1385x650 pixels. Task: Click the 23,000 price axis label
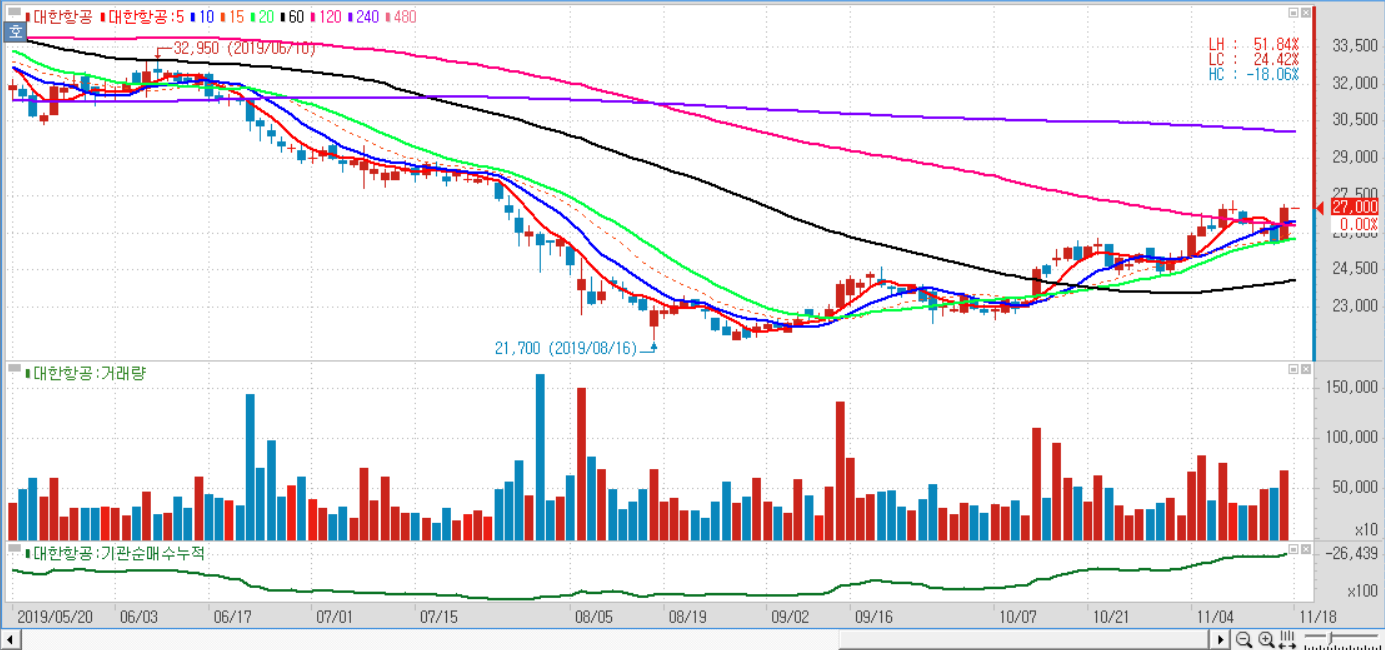tap(1354, 305)
